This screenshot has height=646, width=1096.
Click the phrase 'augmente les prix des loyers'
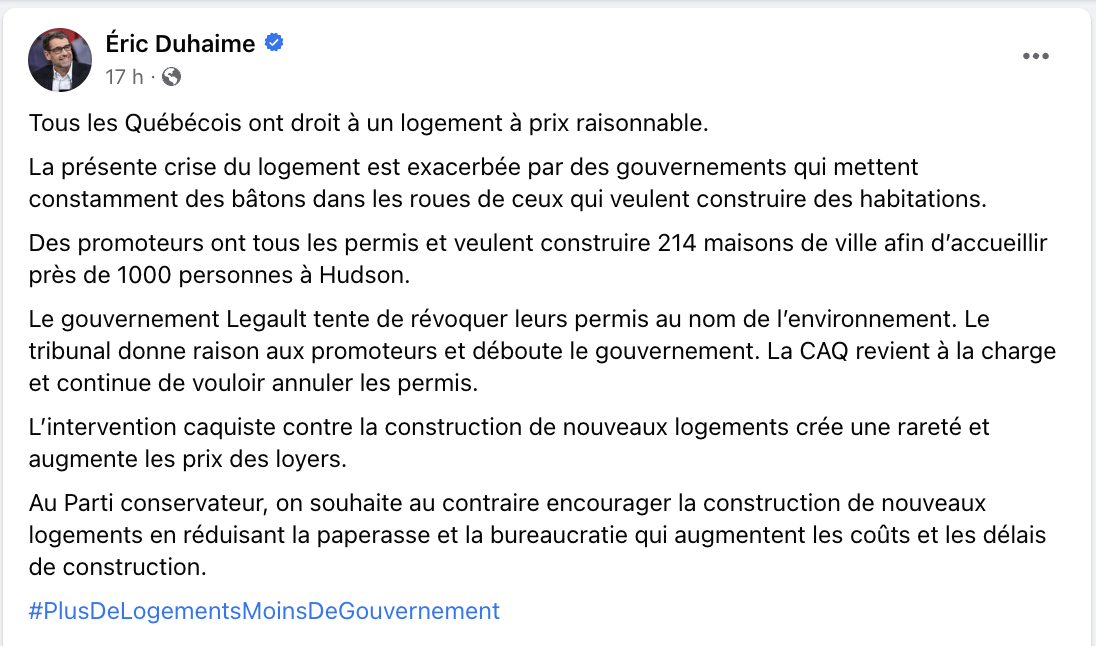(186, 459)
